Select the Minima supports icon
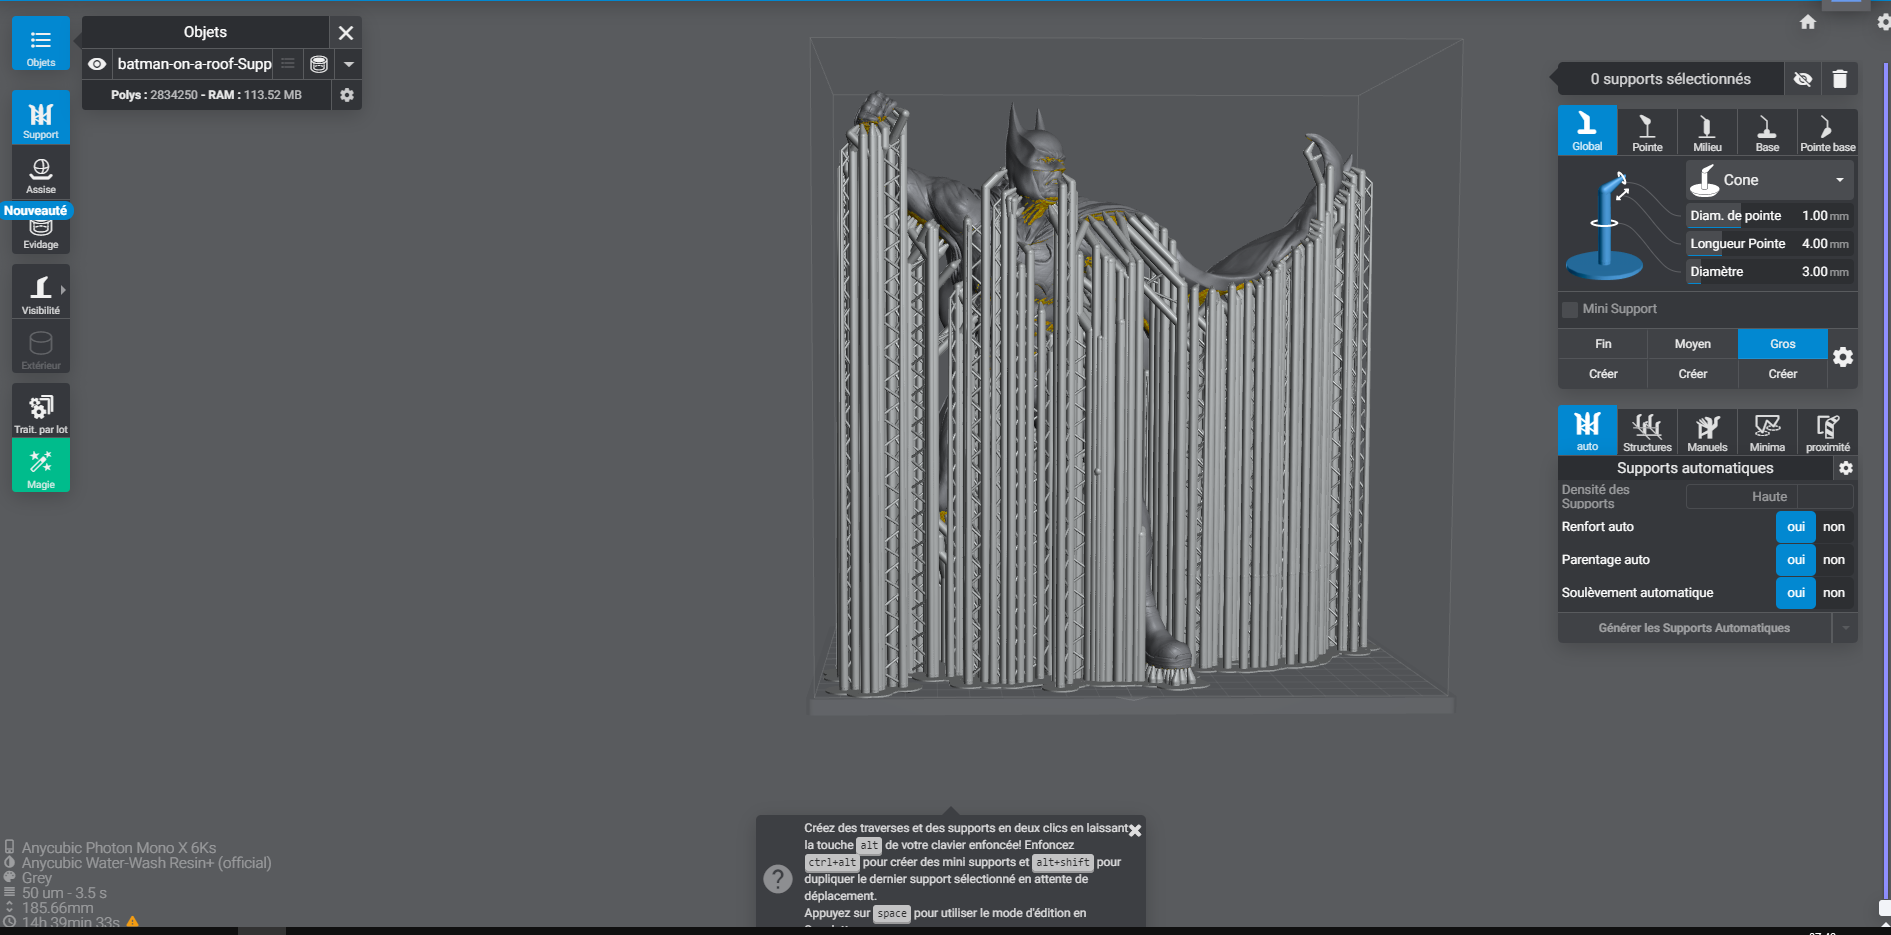The image size is (1891, 935). (x=1767, y=432)
